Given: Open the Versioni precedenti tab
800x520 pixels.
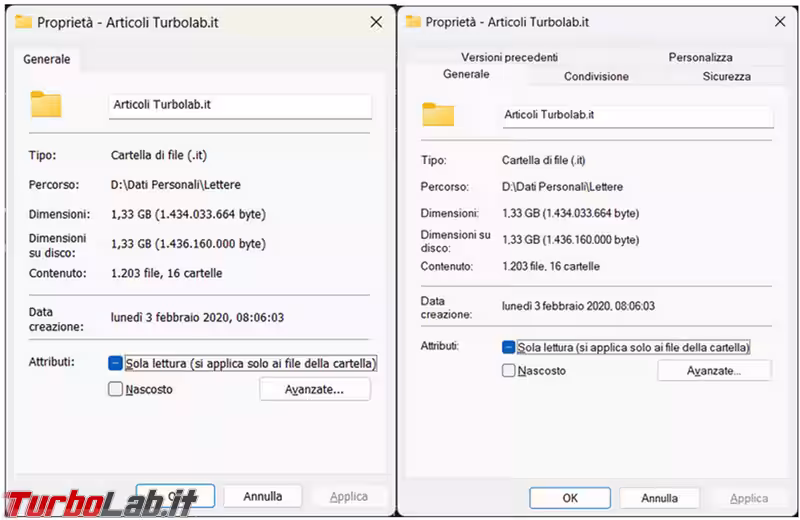Looking at the screenshot, I should [509, 57].
